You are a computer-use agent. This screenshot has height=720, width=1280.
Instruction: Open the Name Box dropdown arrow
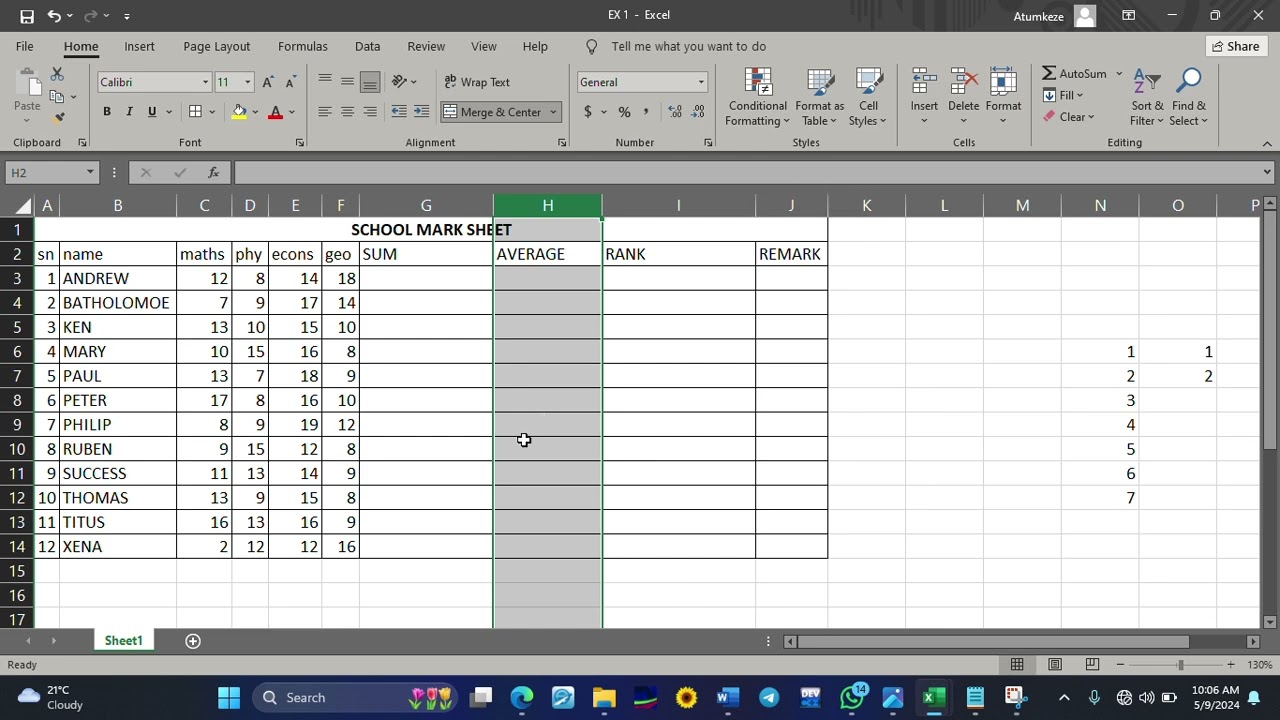[x=90, y=173]
